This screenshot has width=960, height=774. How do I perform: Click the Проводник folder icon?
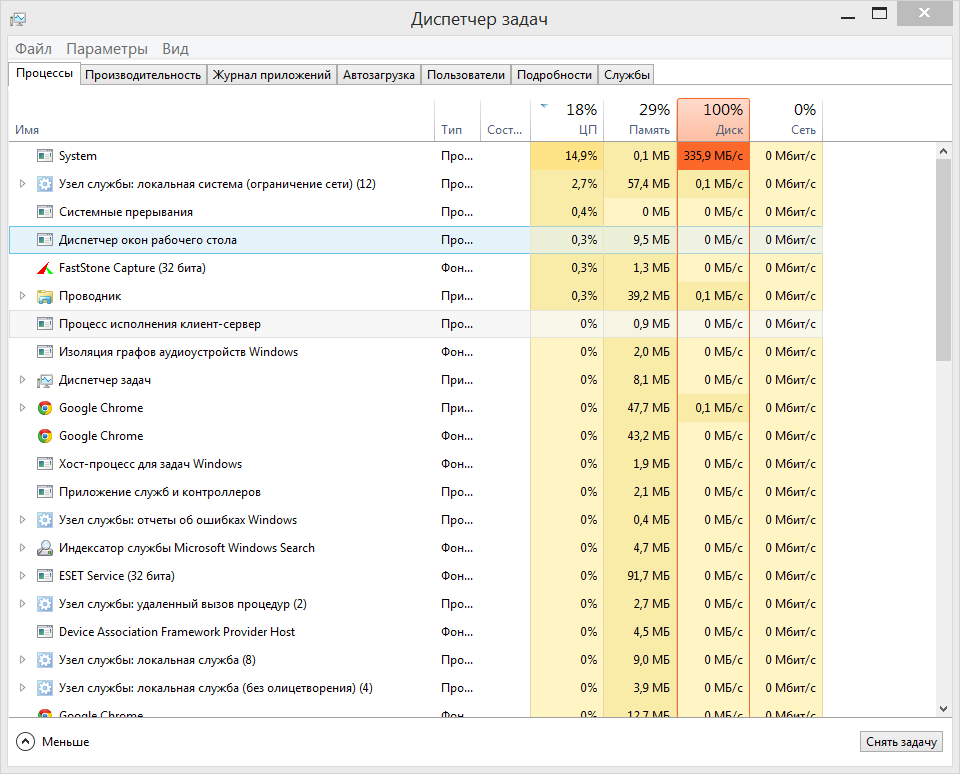(x=44, y=296)
